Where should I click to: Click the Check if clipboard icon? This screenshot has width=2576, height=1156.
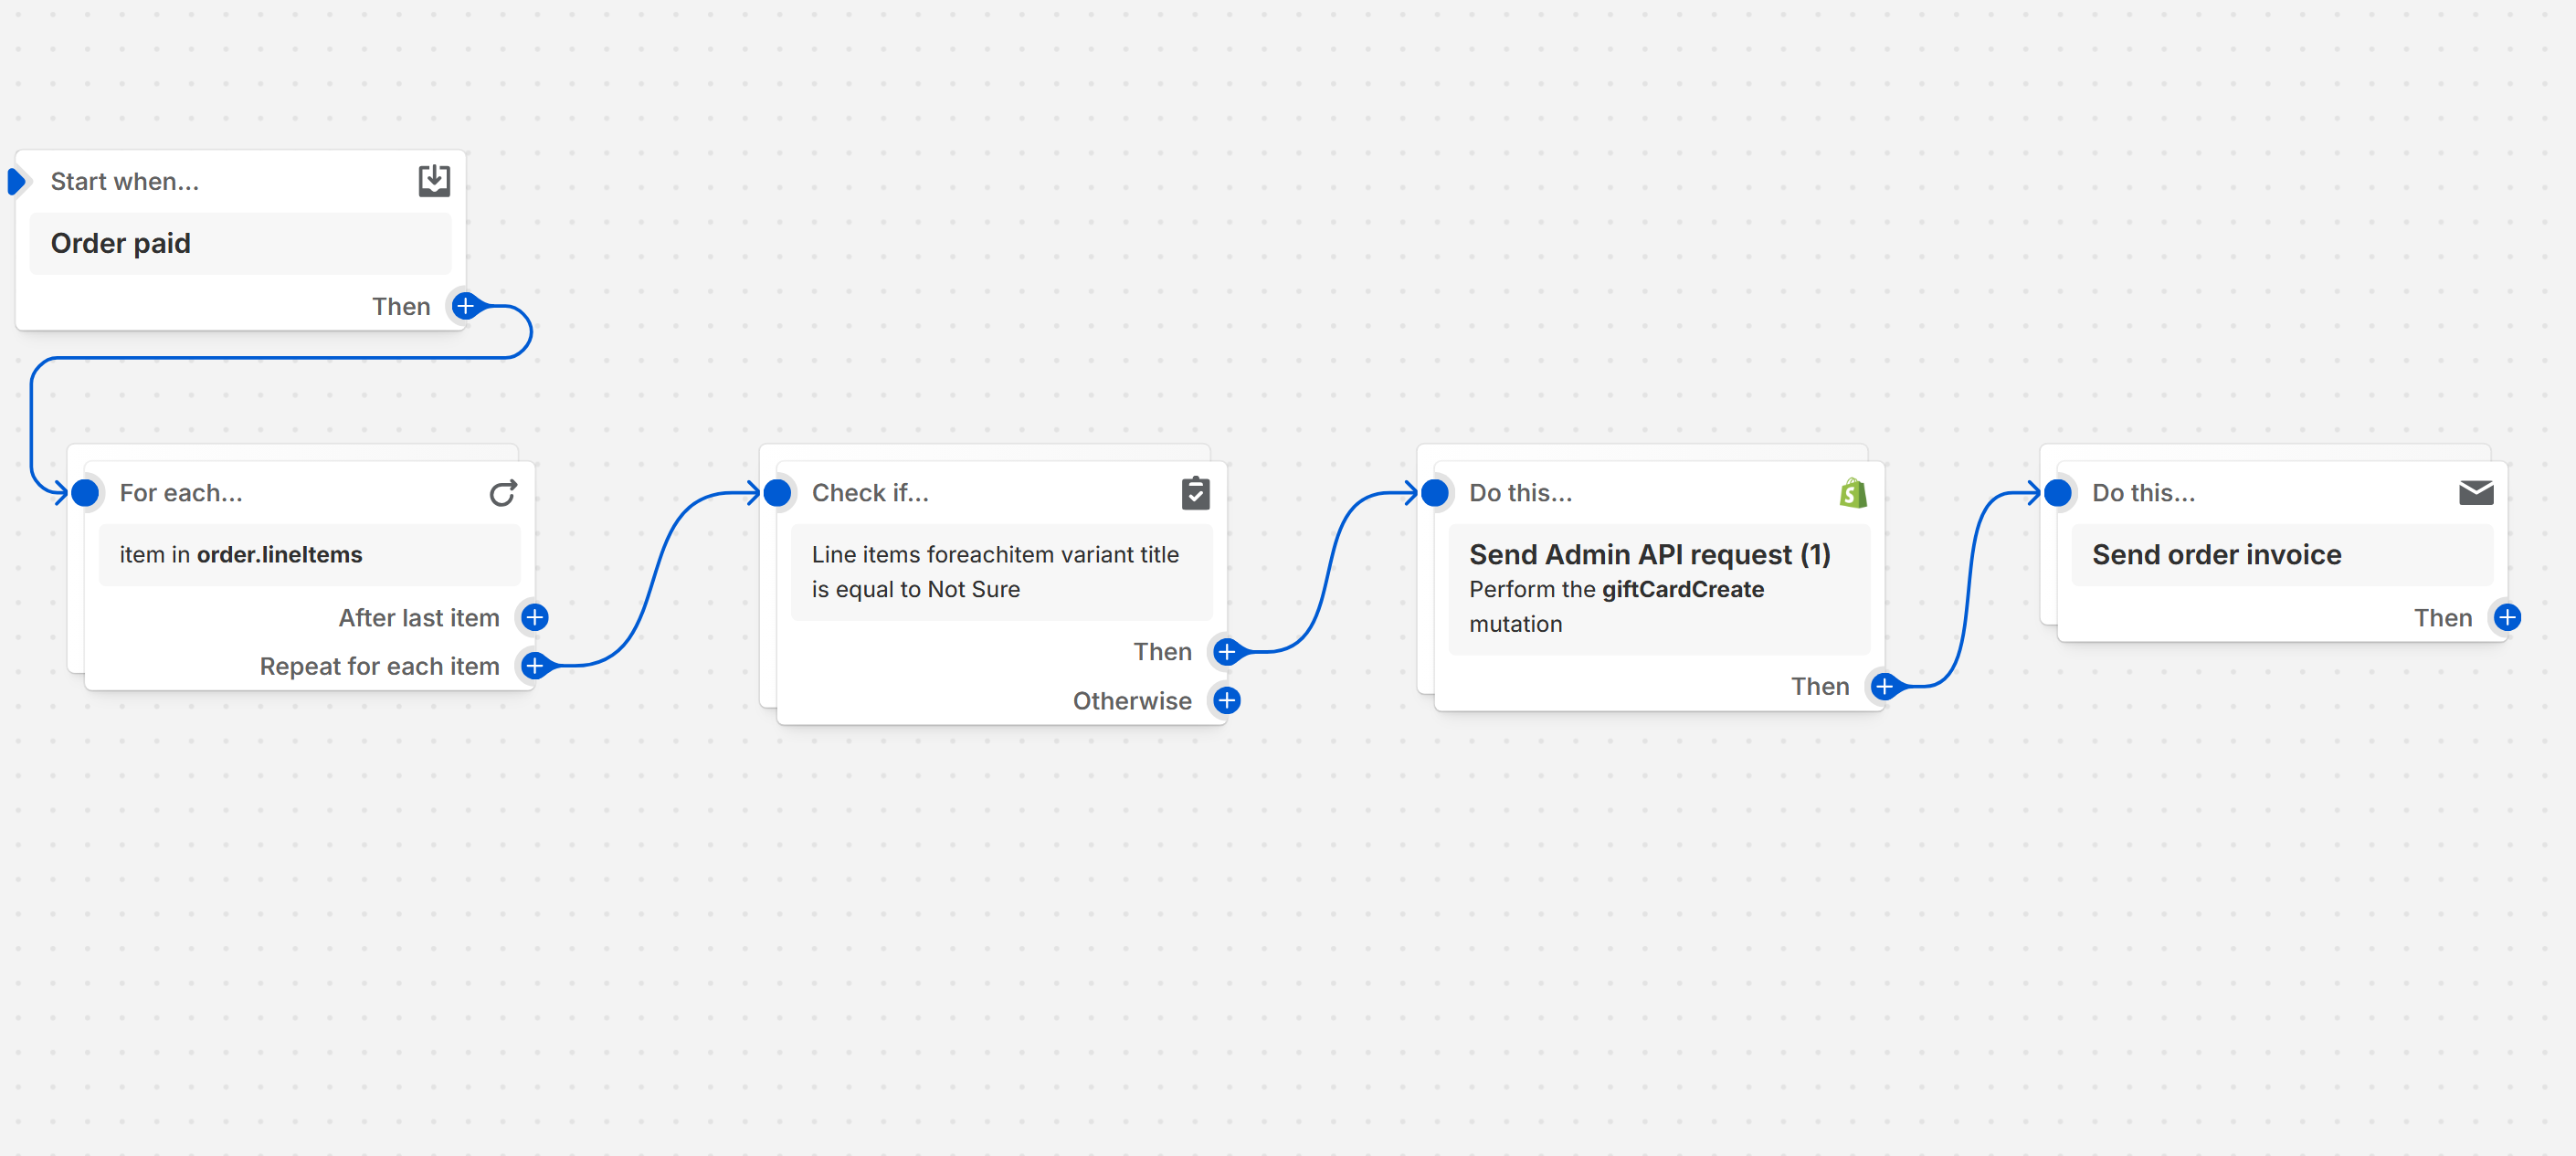pyautogui.click(x=1195, y=493)
